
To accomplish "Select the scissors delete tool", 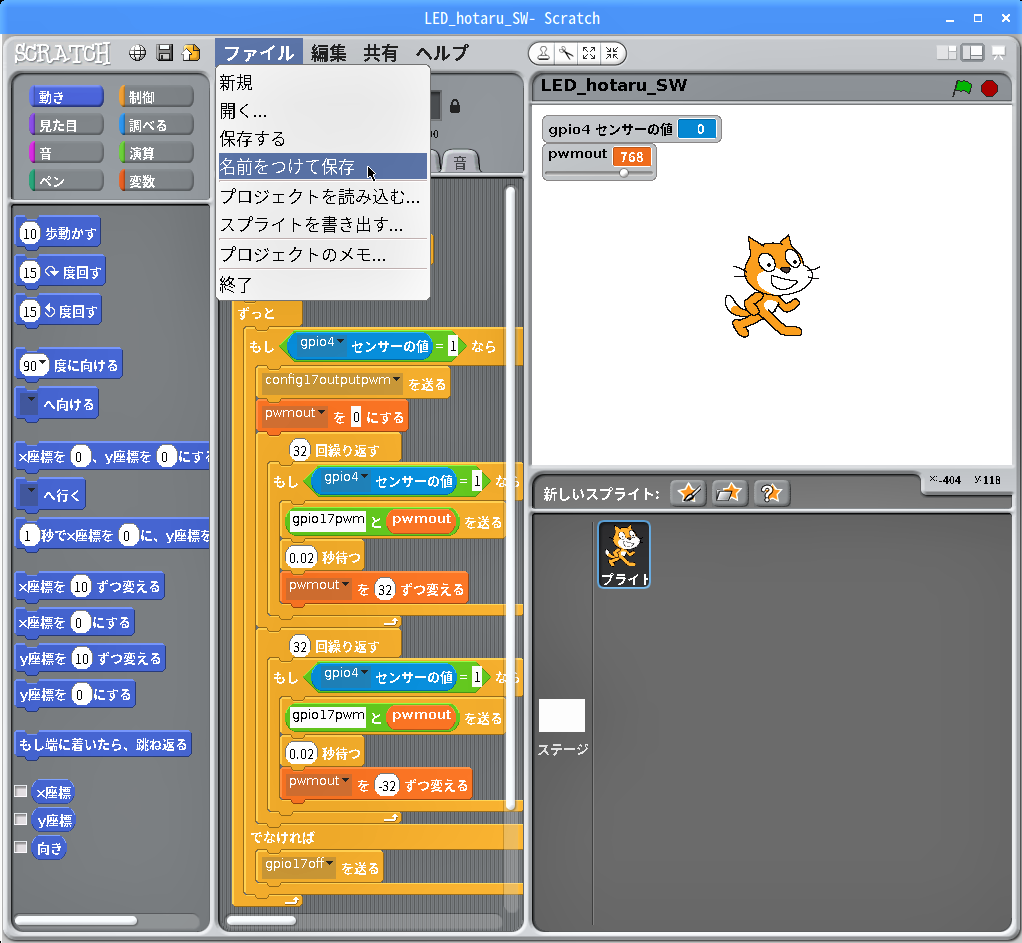I will pyautogui.click(x=566, y=53).
